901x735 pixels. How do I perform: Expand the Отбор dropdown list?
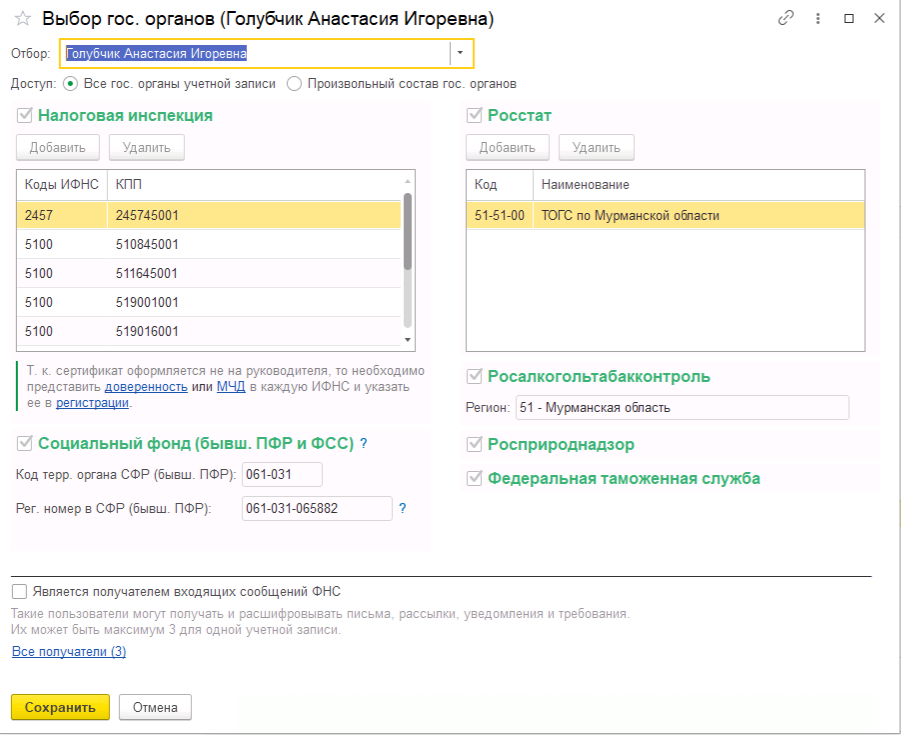(x=460, y=53)
